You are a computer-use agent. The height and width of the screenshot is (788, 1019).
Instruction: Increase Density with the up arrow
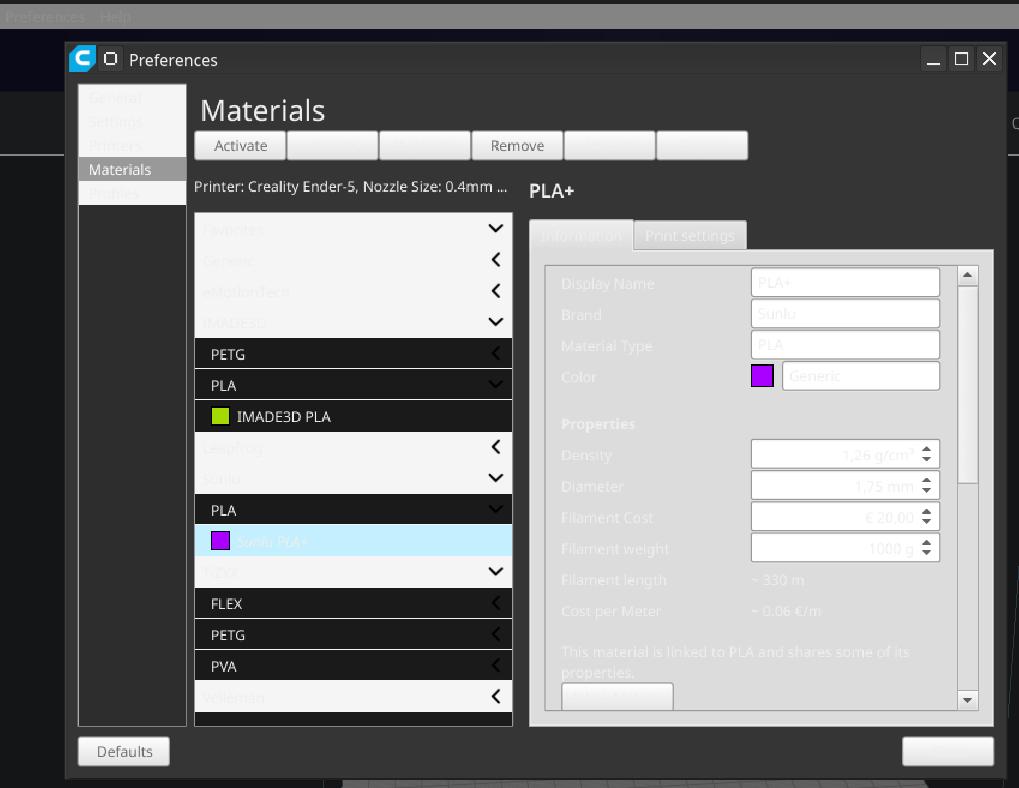[927, 448]
